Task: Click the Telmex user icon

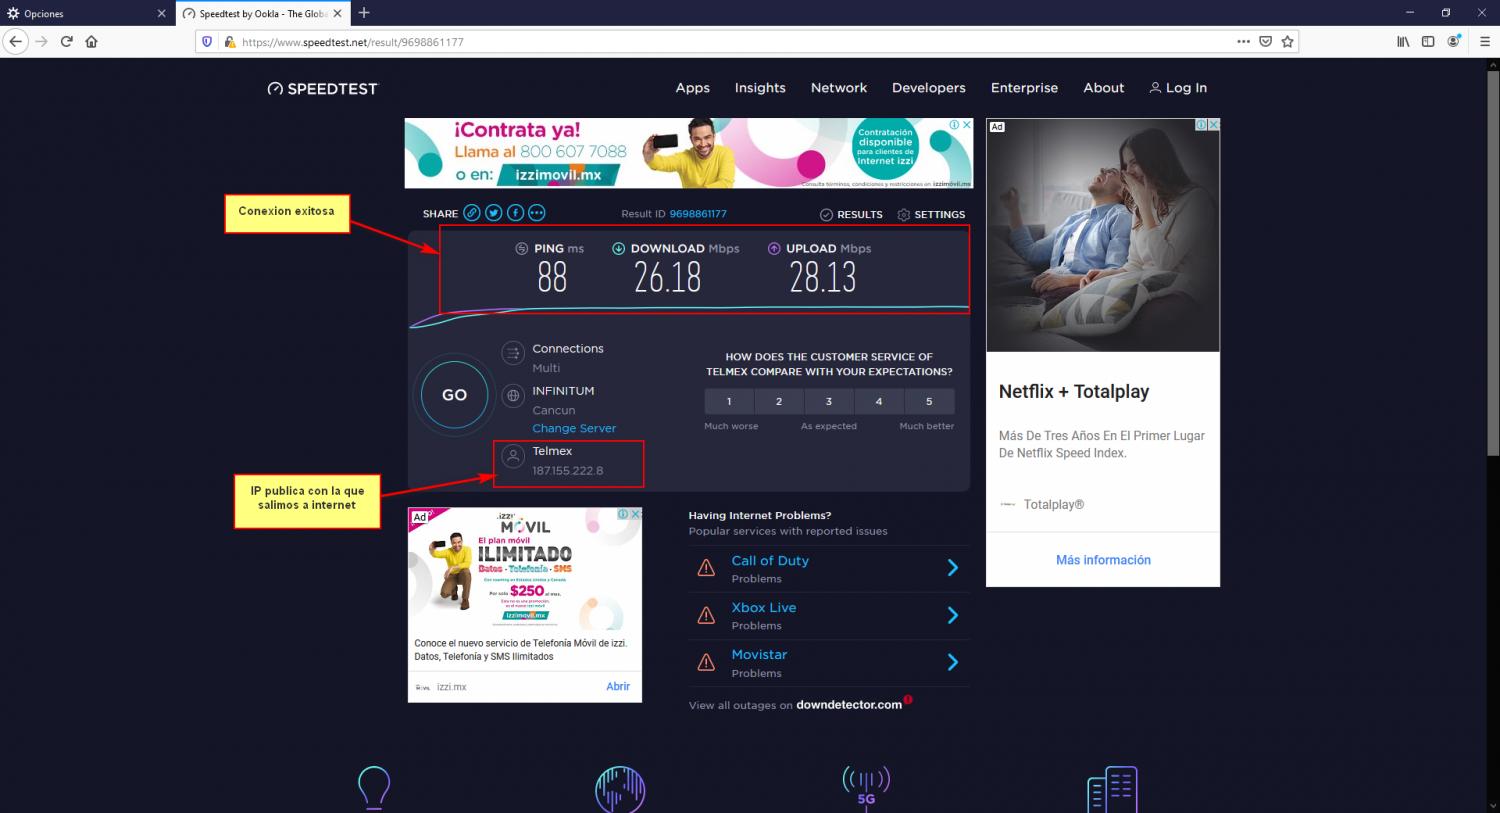Action: tap(513, 456)
